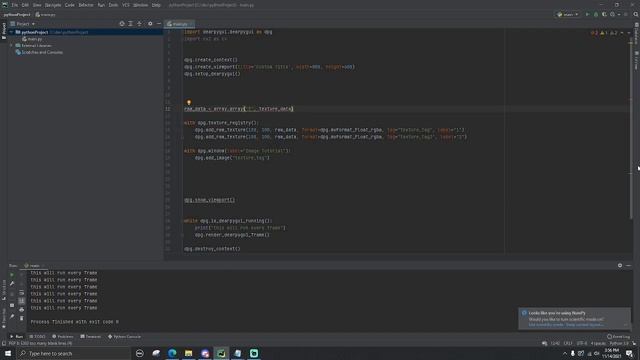
Task: Open the Window menu
Action: tap(140, 5)
